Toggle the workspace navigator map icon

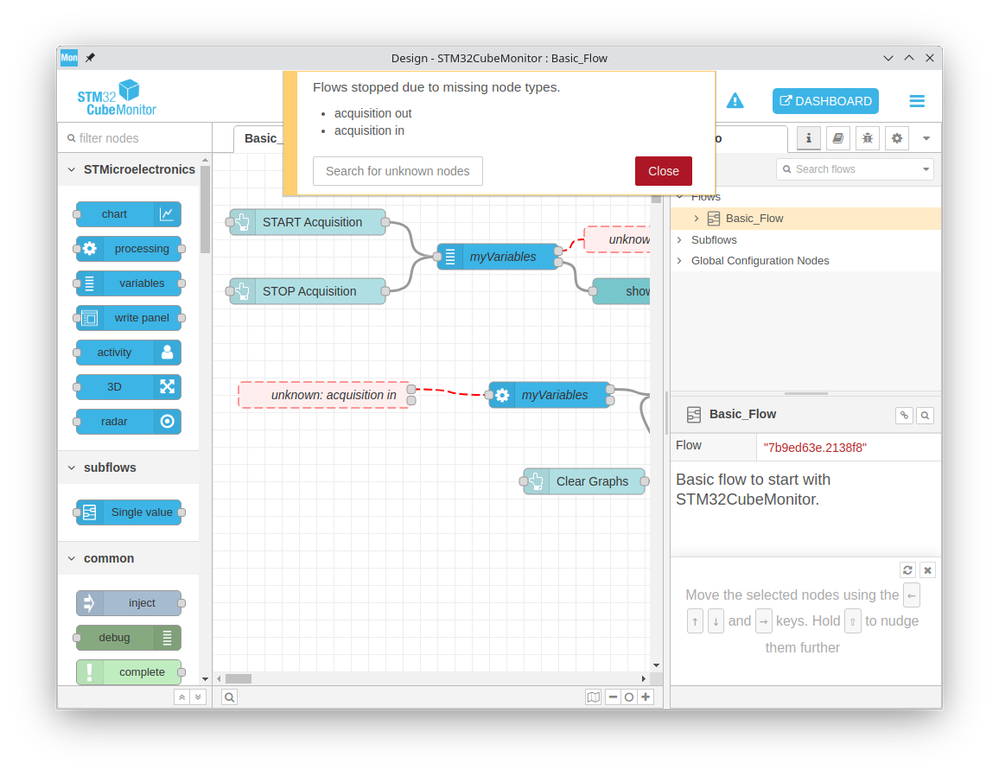point(593,697)
